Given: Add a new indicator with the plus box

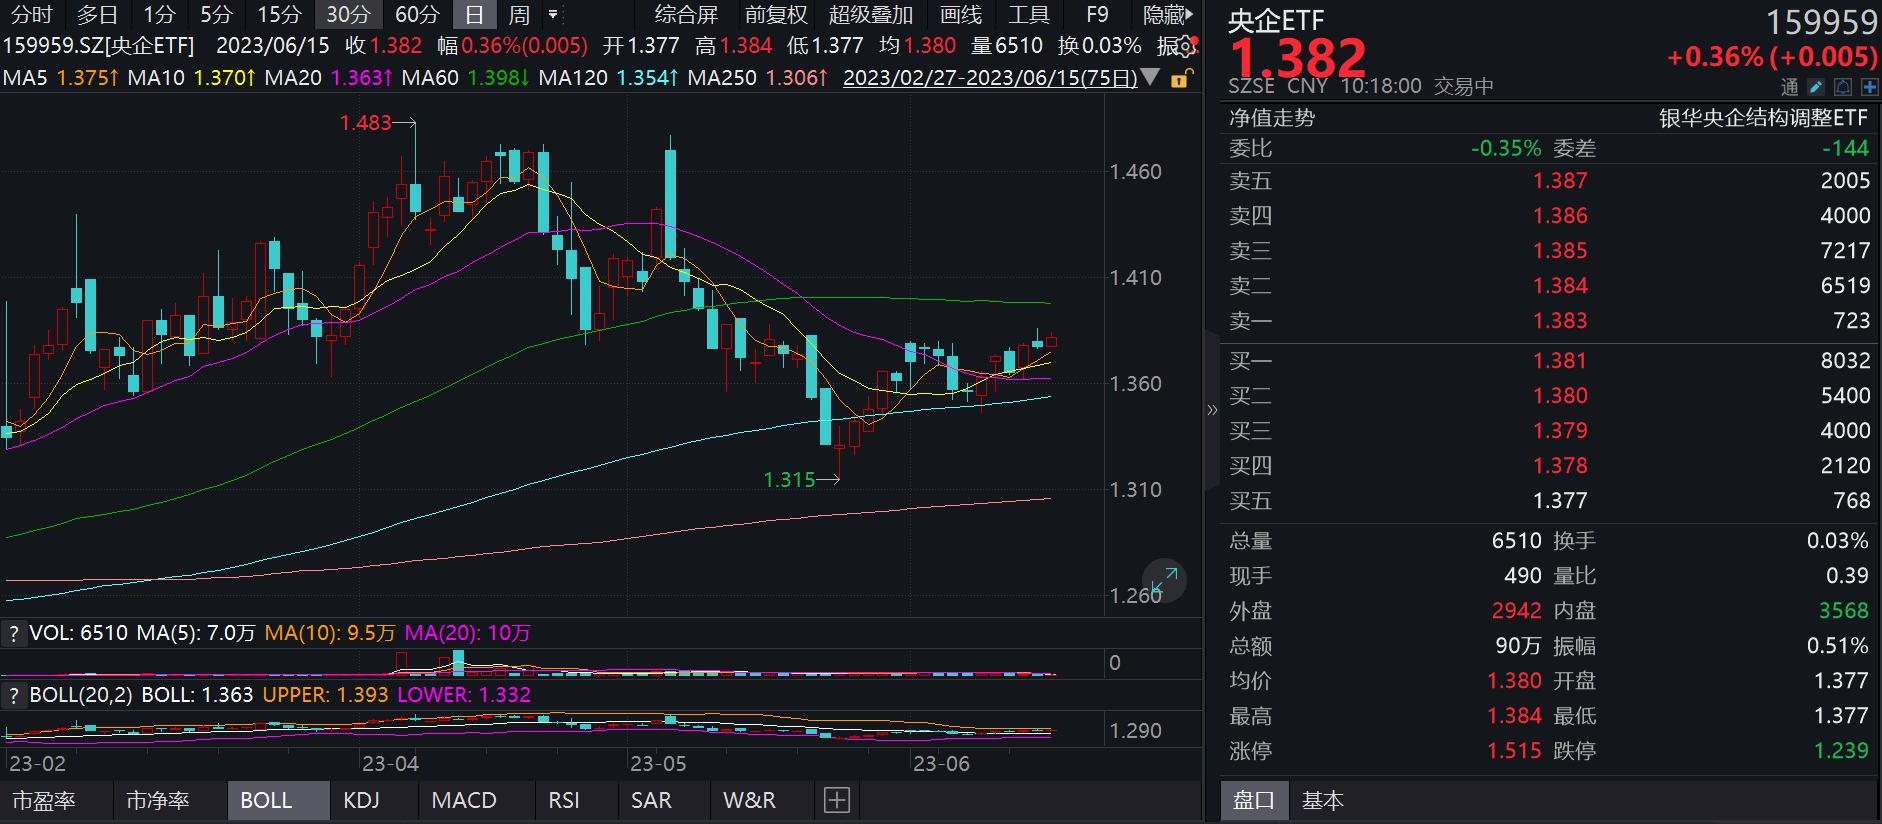Looking at the screenshot, I should point(837,800).
